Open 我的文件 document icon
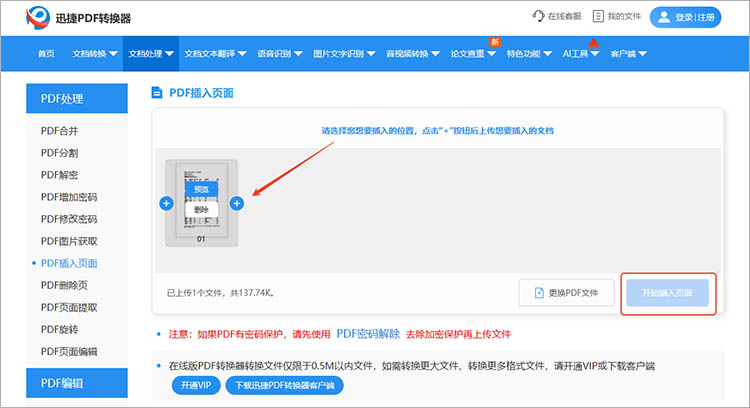Viewport: 750px width, 408px height. coord(598,16)
